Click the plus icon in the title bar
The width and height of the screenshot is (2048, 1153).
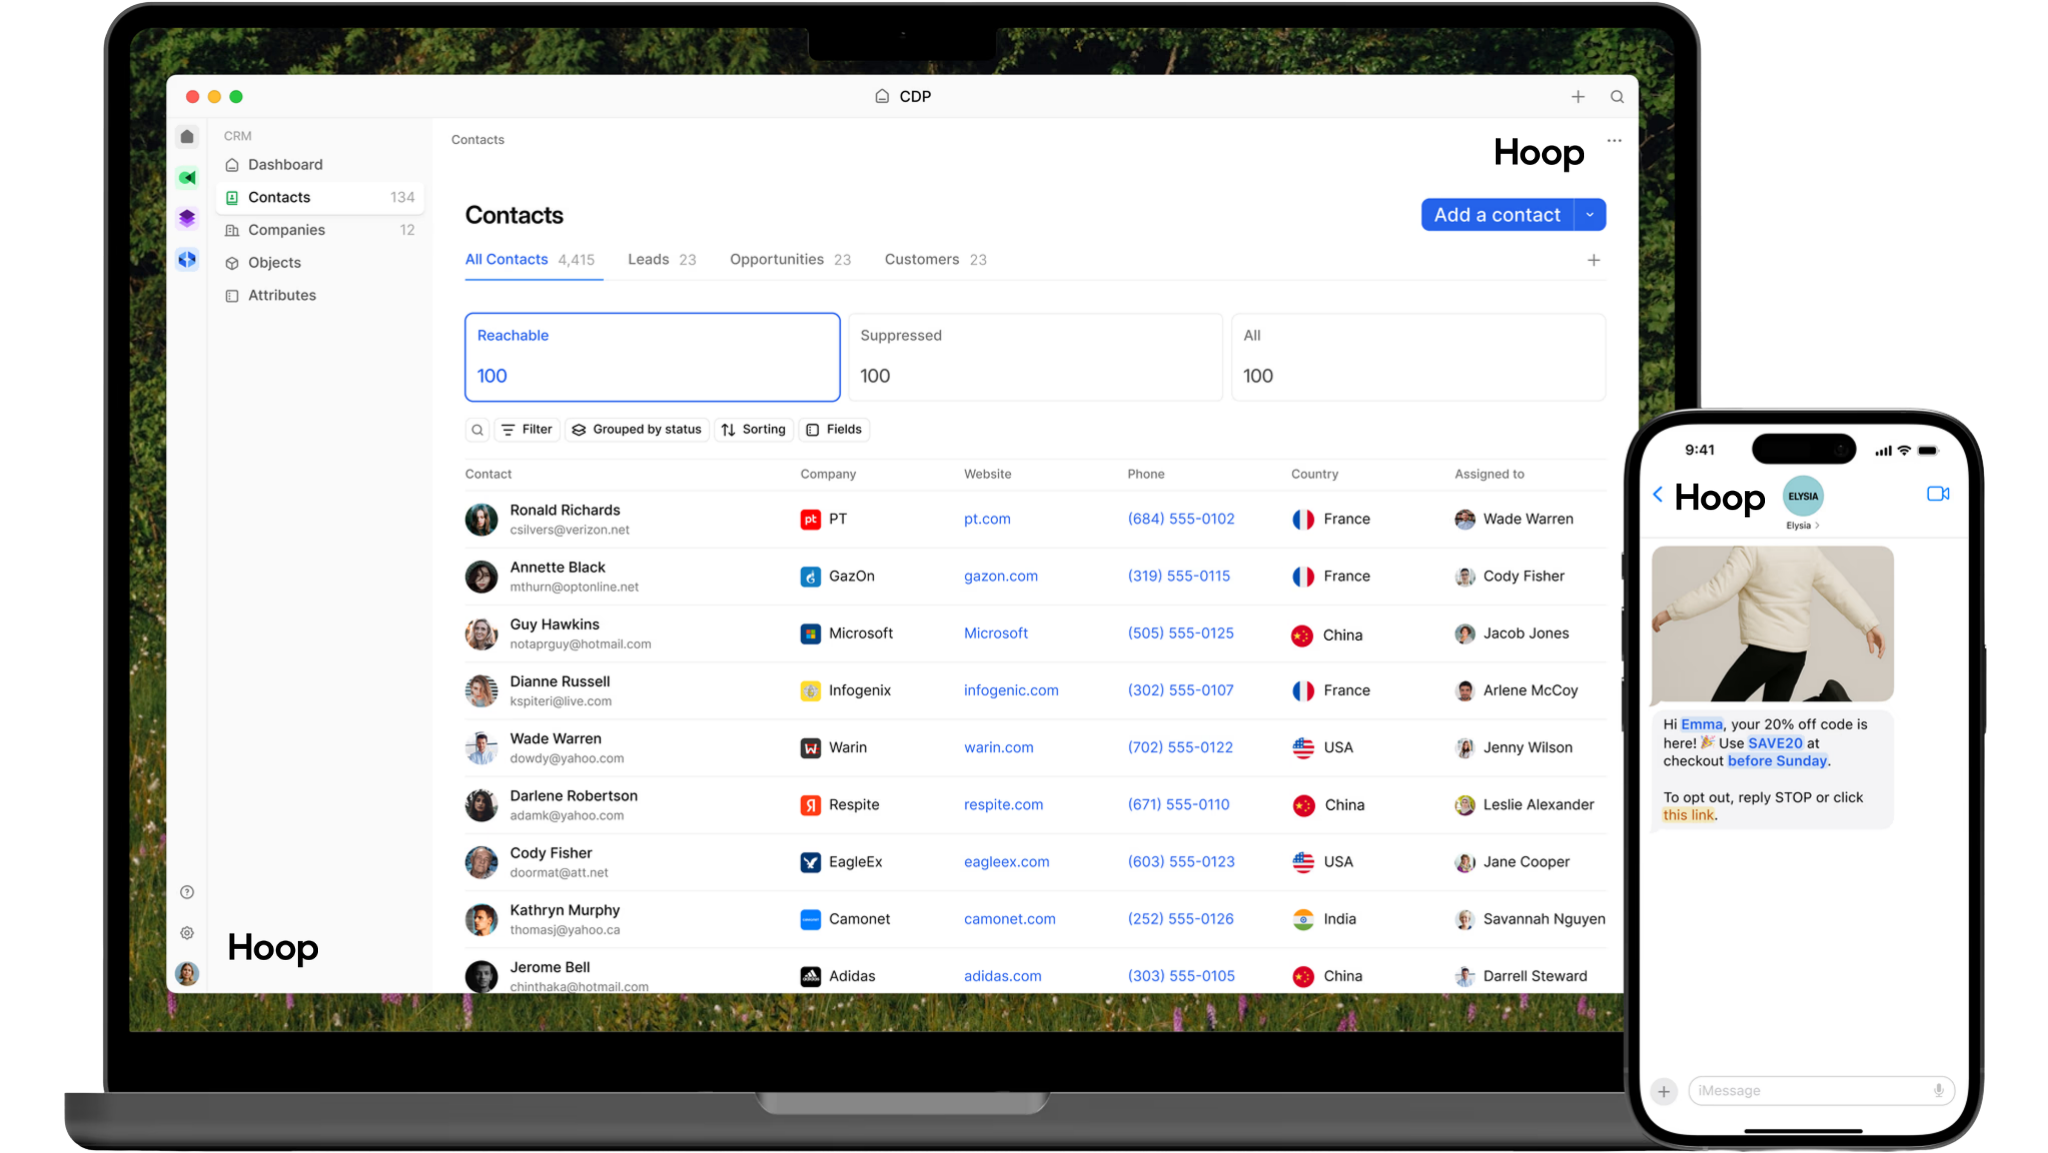(1578, 97)
